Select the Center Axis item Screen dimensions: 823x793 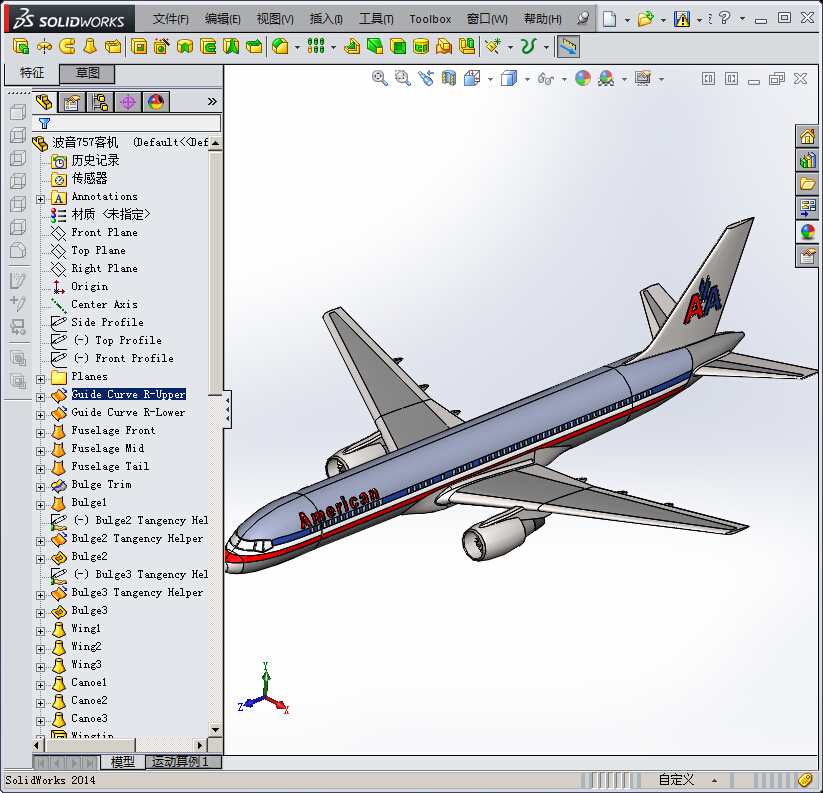tap(104, 304)
